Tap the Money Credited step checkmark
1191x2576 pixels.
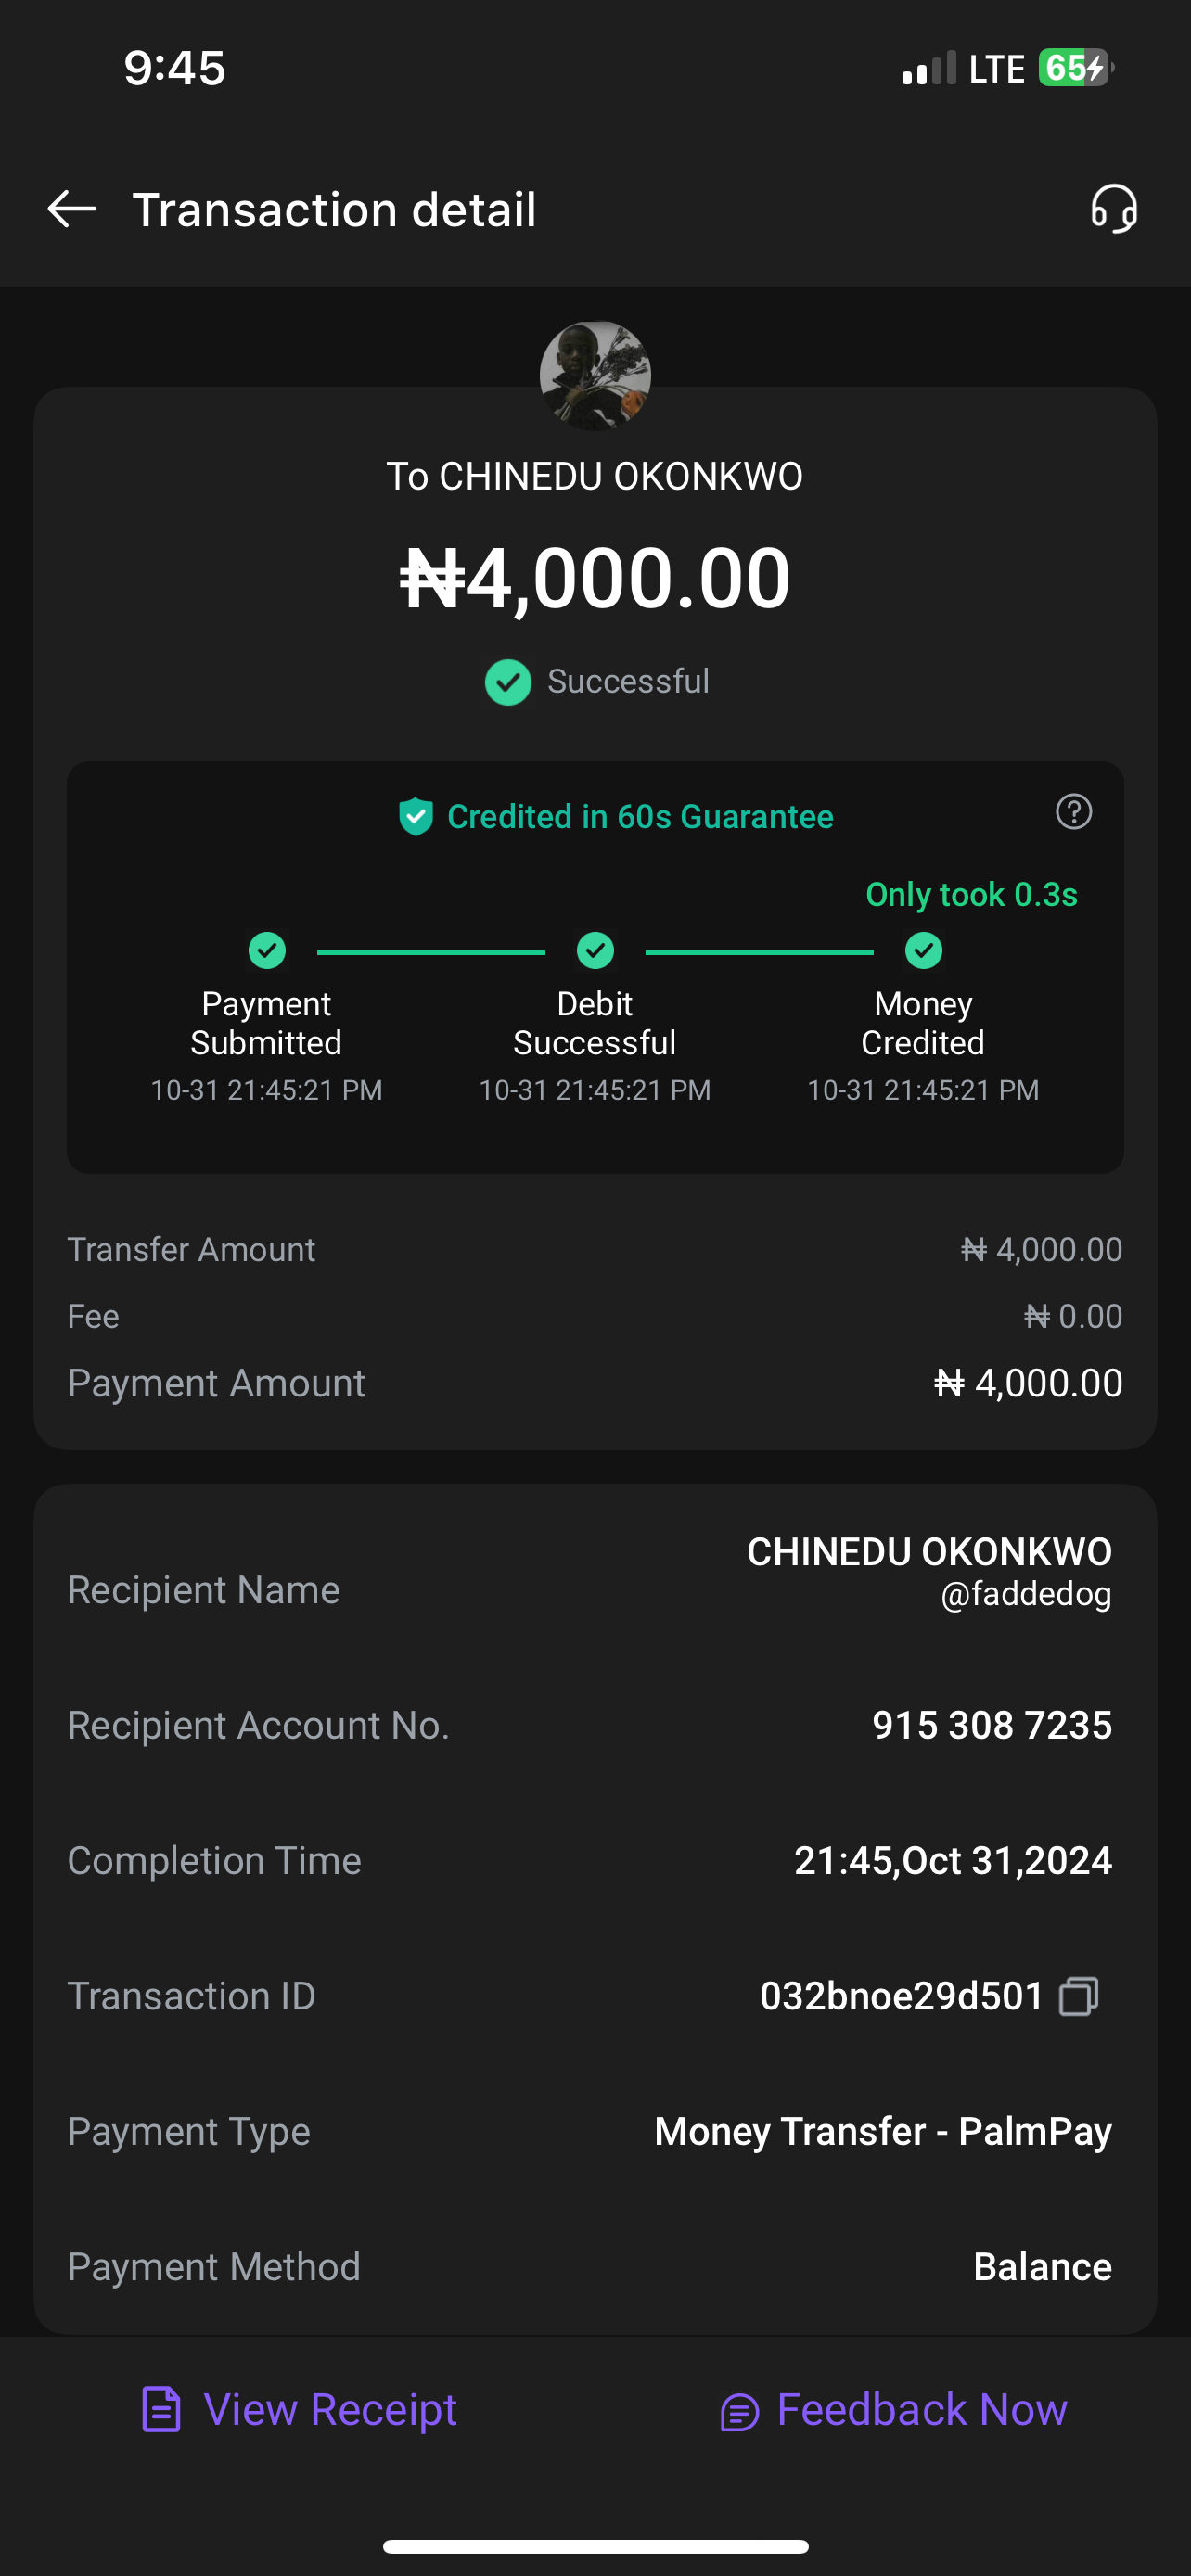(x=923, y=950)
